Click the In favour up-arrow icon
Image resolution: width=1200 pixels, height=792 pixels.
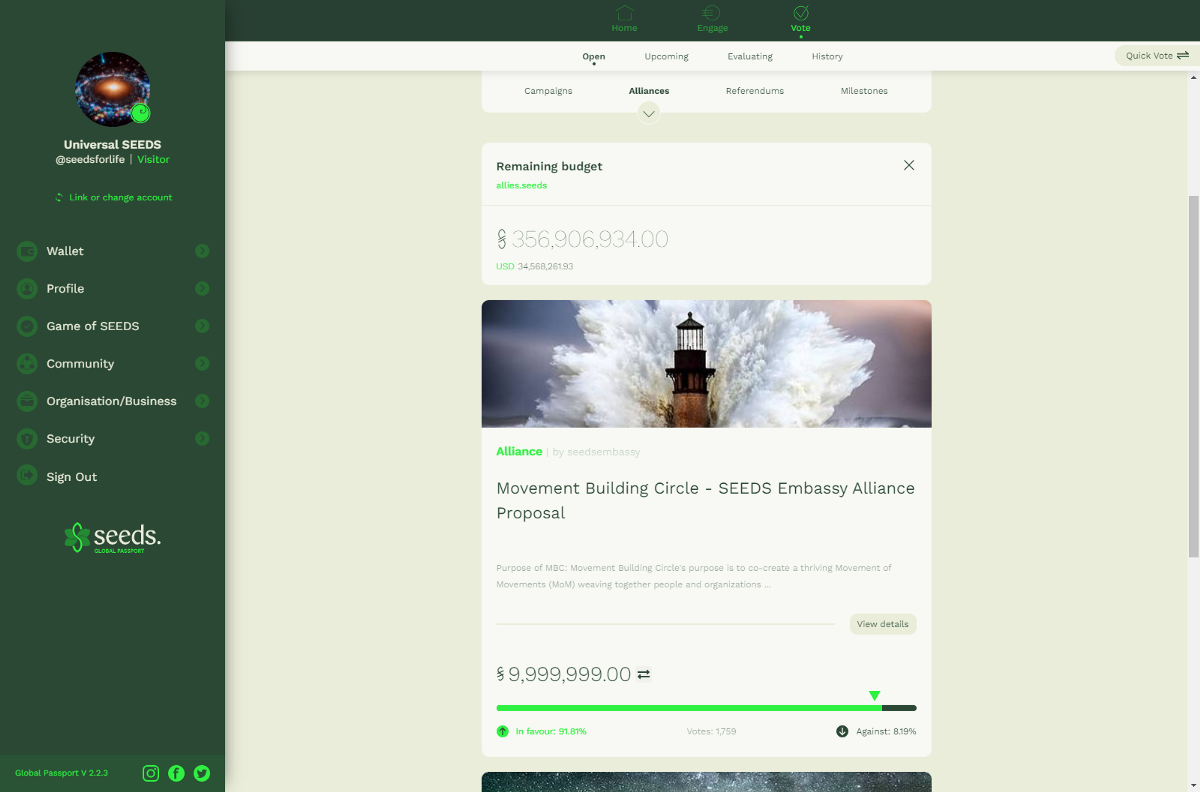pos(503,731)
